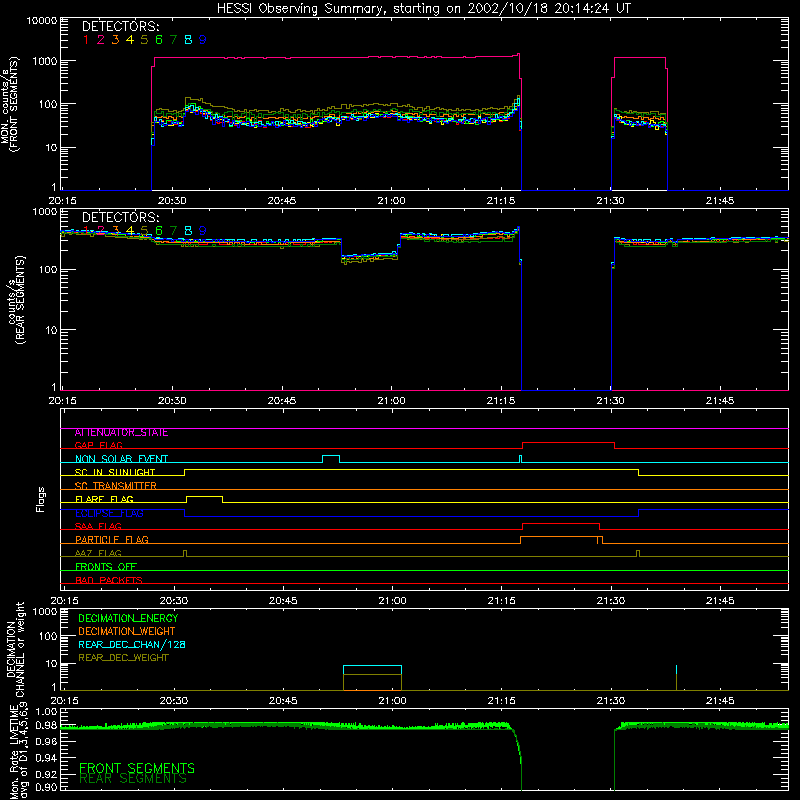The width and height of the screenshot is (800, 800).
Task: Select detector 6 in the rear segments legend
Action: point(159,231)
